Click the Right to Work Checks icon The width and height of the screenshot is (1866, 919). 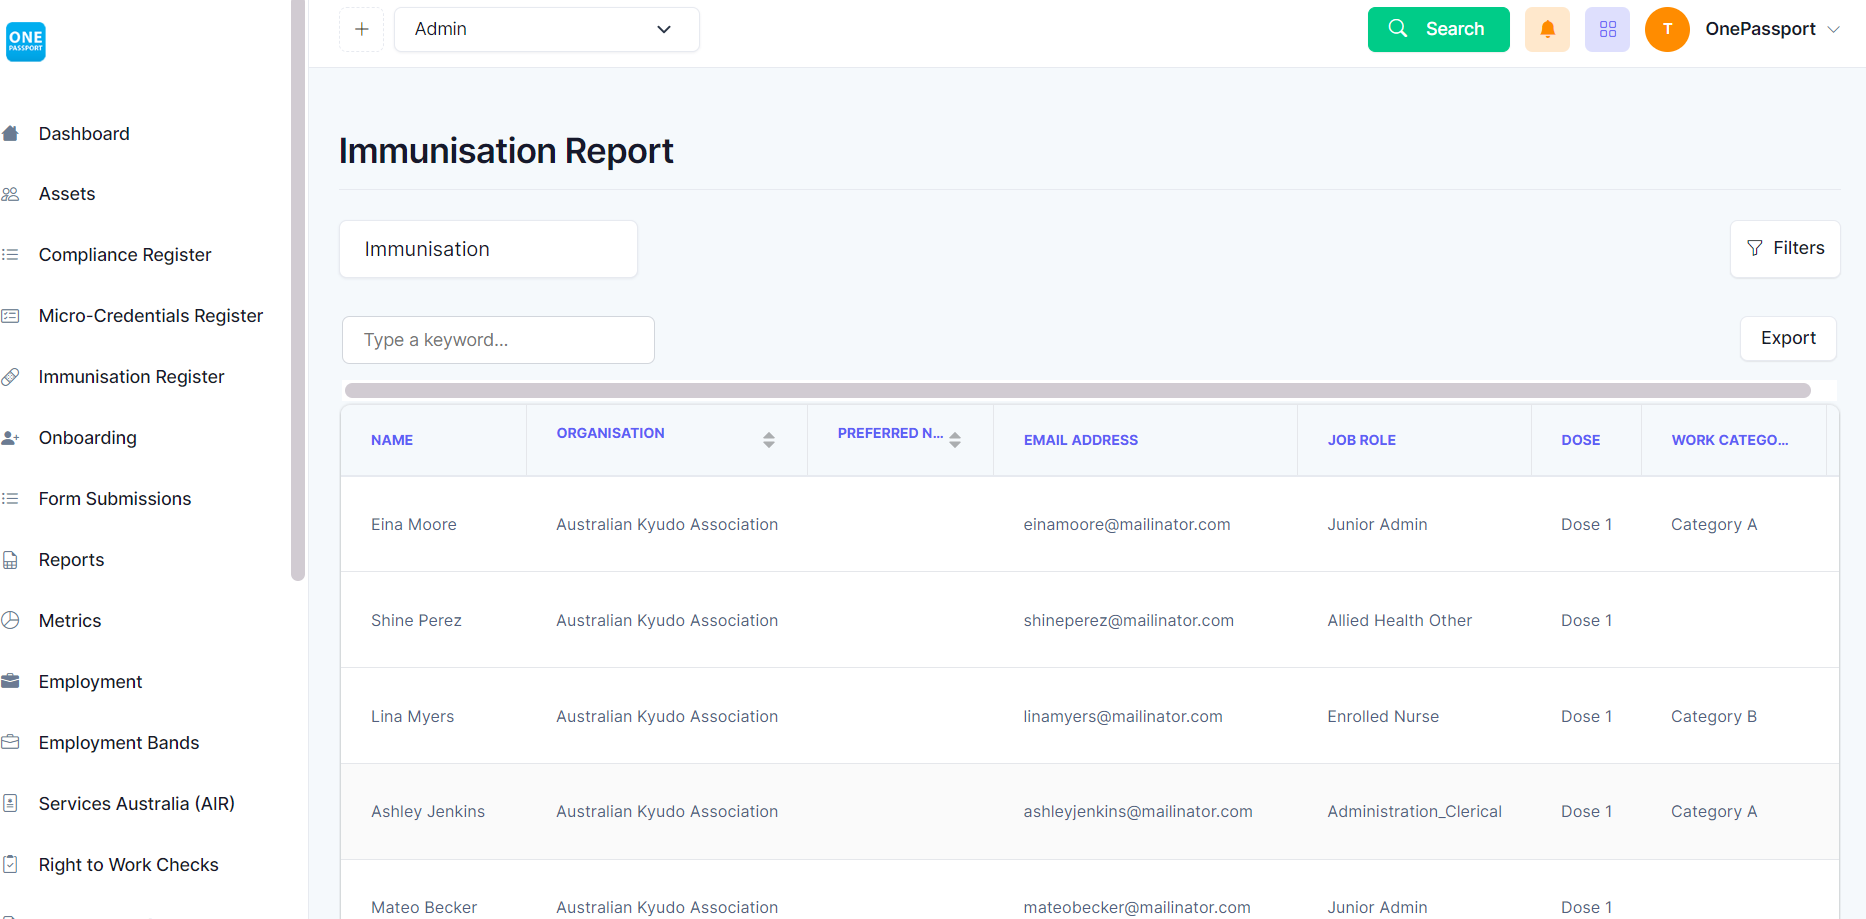11,864
